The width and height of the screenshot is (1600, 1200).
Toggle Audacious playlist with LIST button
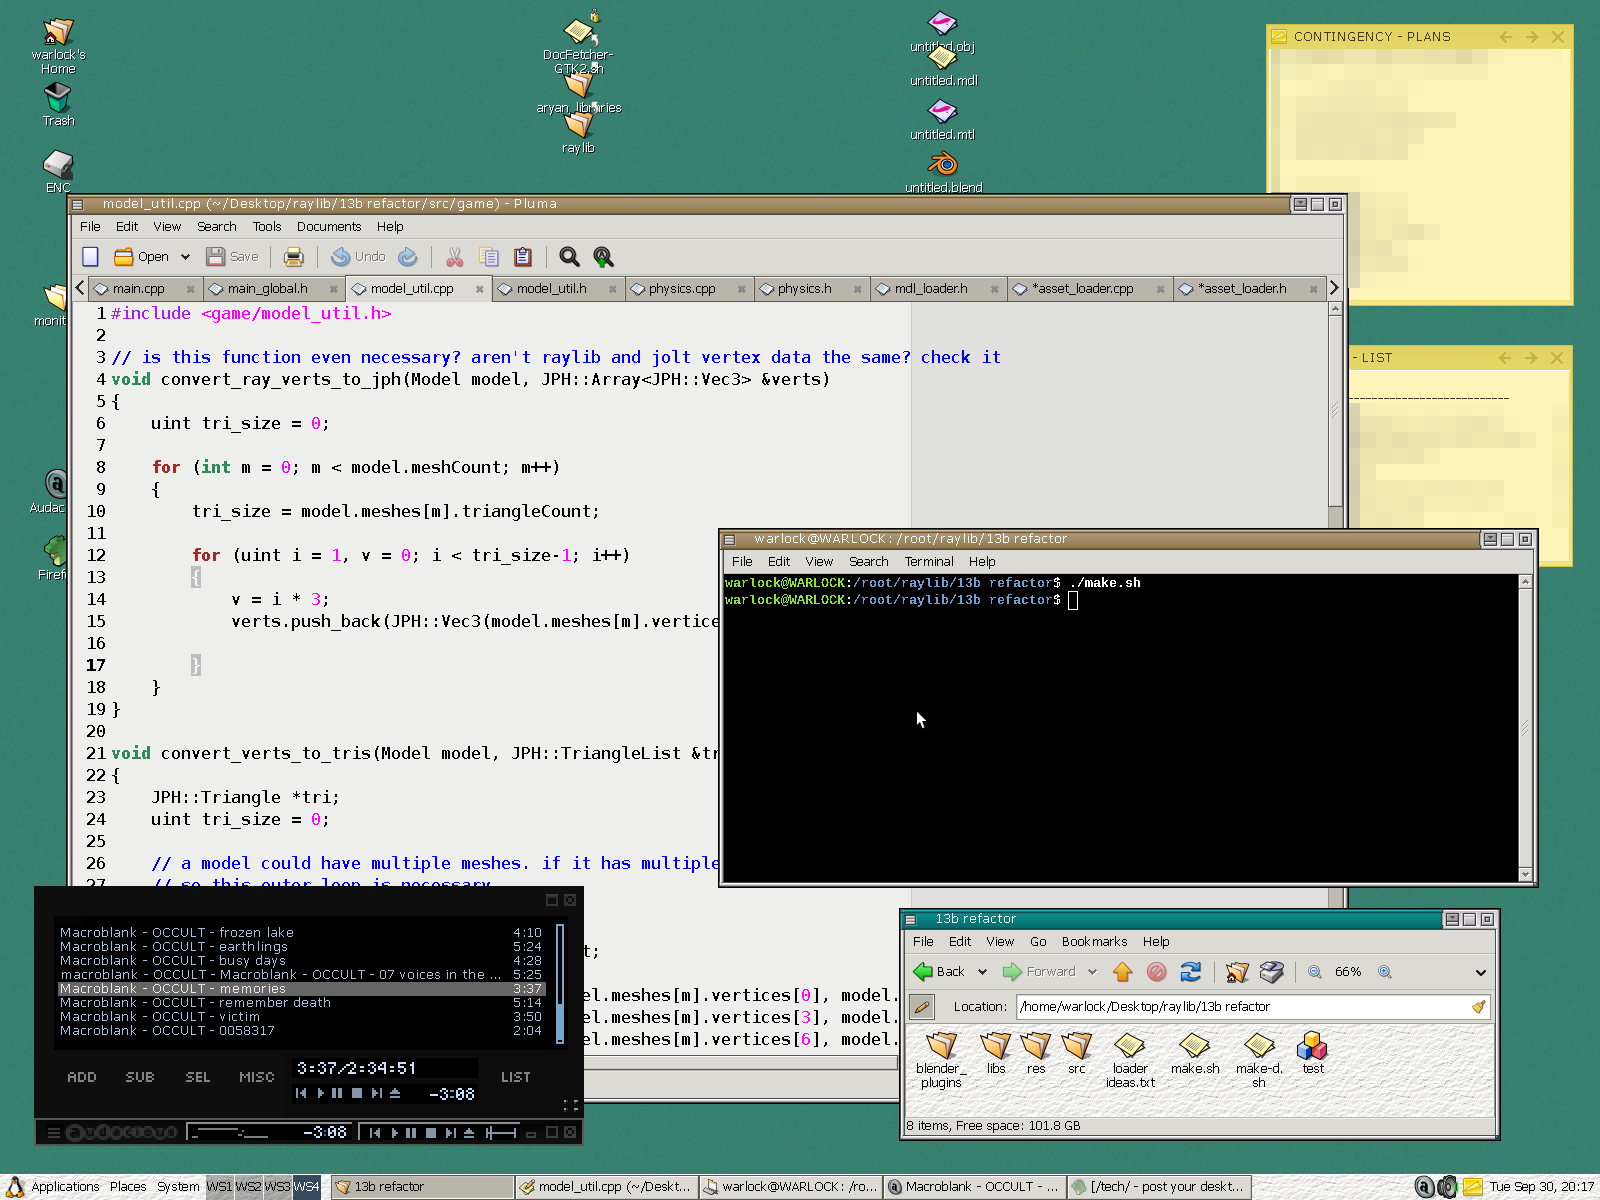(515, 1077)
